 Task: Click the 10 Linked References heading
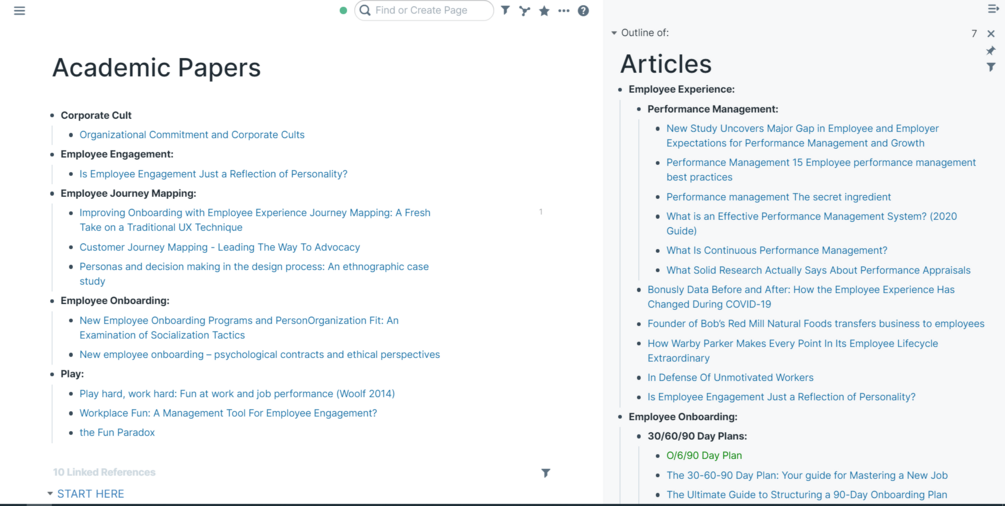tap(104, 472)
